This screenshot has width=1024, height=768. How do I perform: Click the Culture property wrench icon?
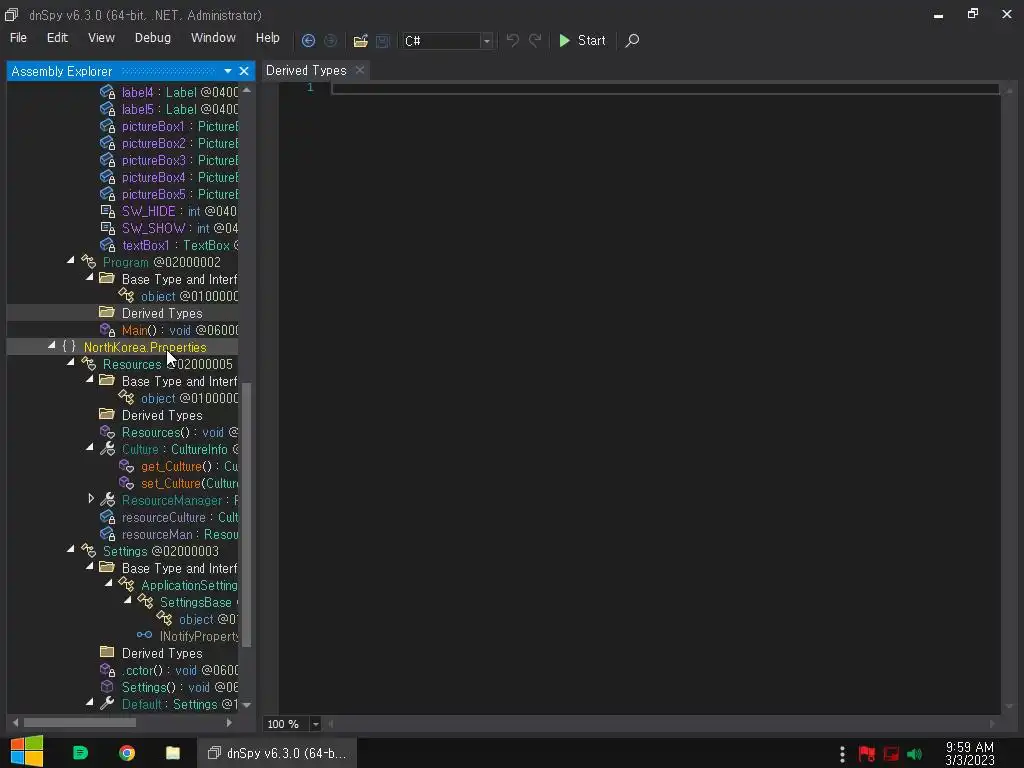coord(107,449)
